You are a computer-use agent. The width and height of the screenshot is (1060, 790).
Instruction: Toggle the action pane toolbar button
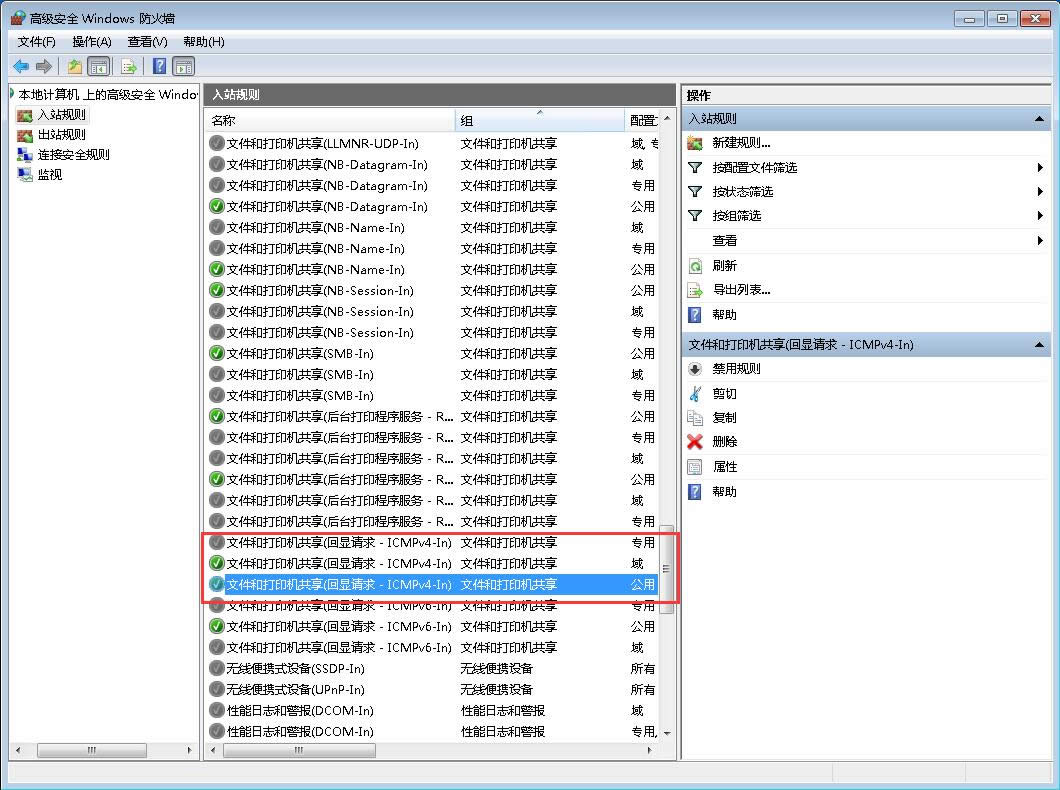[183, 67]
